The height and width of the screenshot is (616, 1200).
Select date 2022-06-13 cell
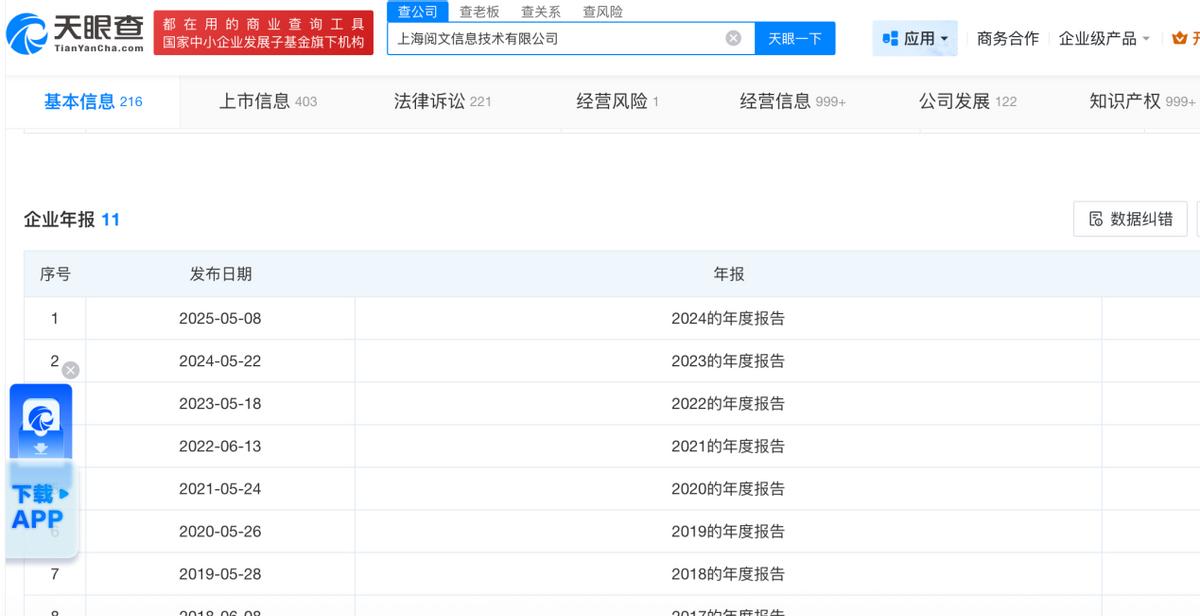pyautogui.click(x=220, y=446)
